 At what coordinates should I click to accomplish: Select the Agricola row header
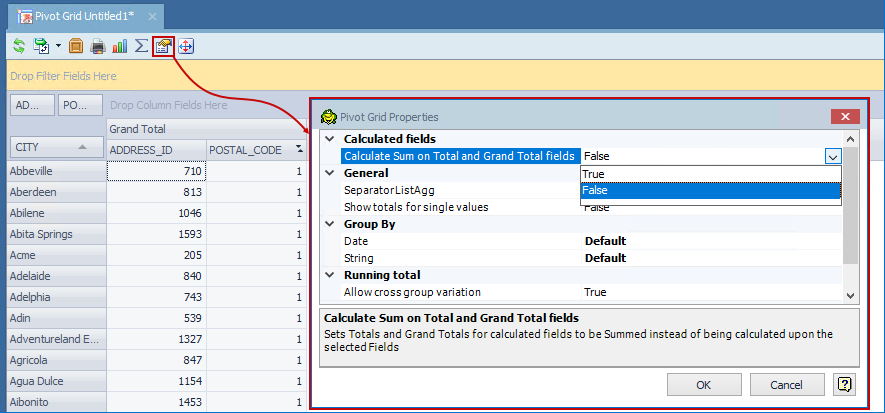56,360
